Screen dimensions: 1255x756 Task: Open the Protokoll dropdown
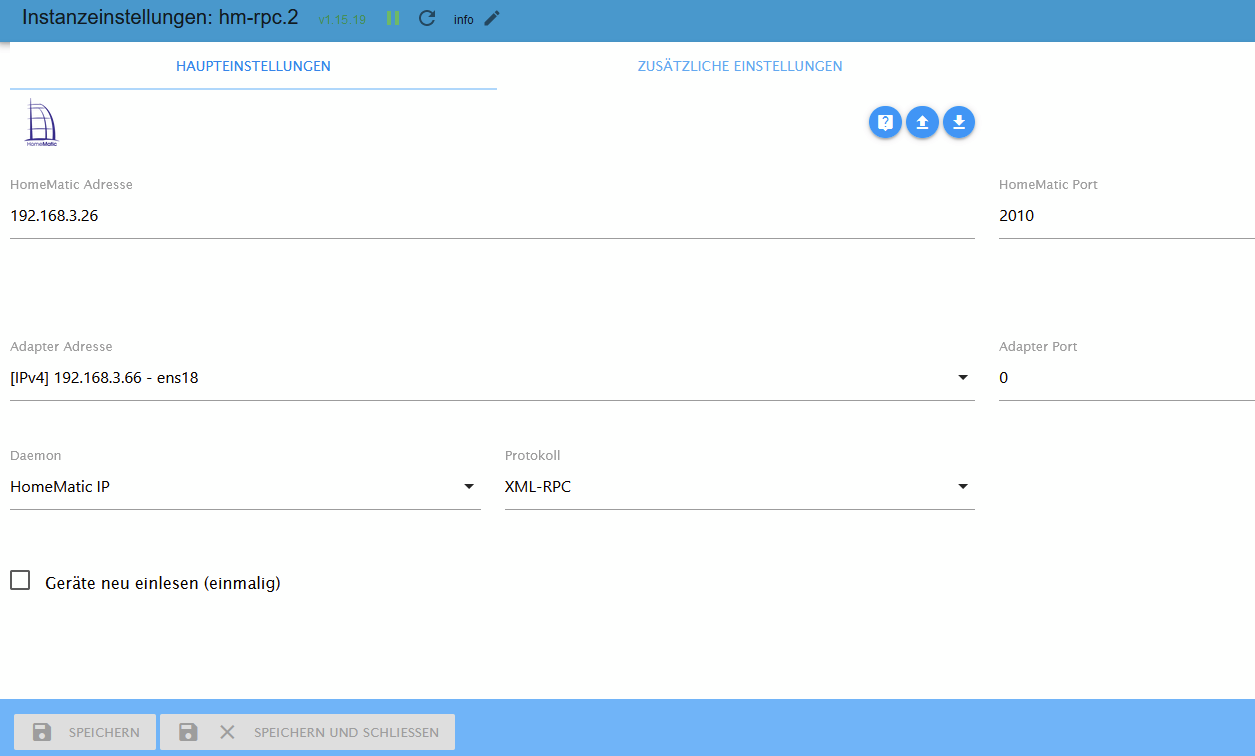point(740,487)
